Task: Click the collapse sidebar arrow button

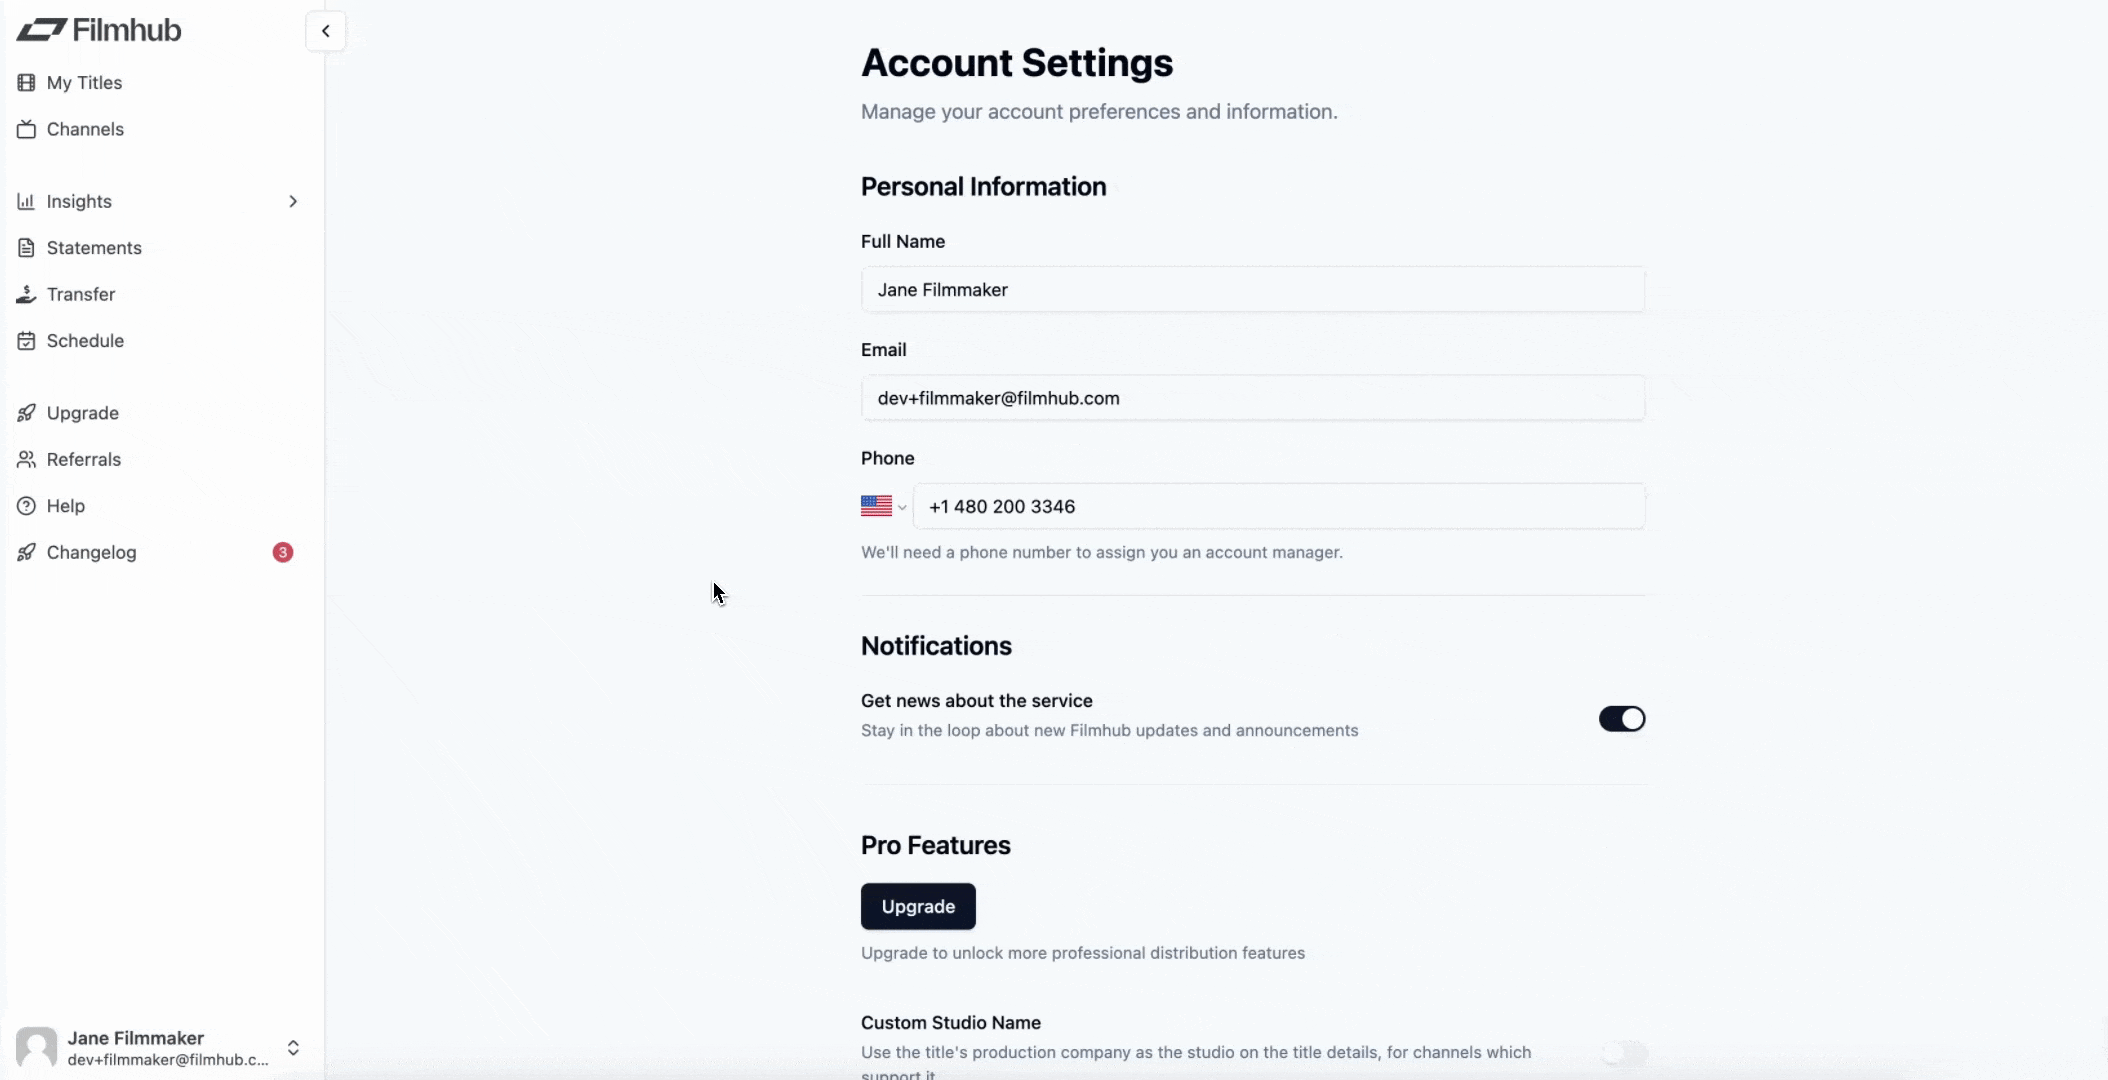Action: [324, 30]
